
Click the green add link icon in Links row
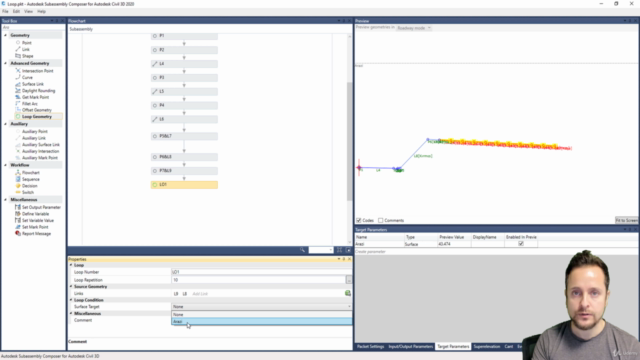[x=348, y=293]
